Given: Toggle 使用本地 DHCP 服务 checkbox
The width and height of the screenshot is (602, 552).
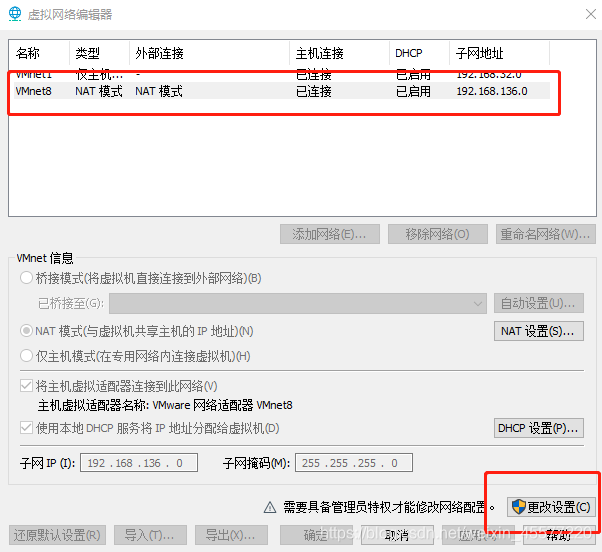Looking at the screenshot, I should click(26, 428).
